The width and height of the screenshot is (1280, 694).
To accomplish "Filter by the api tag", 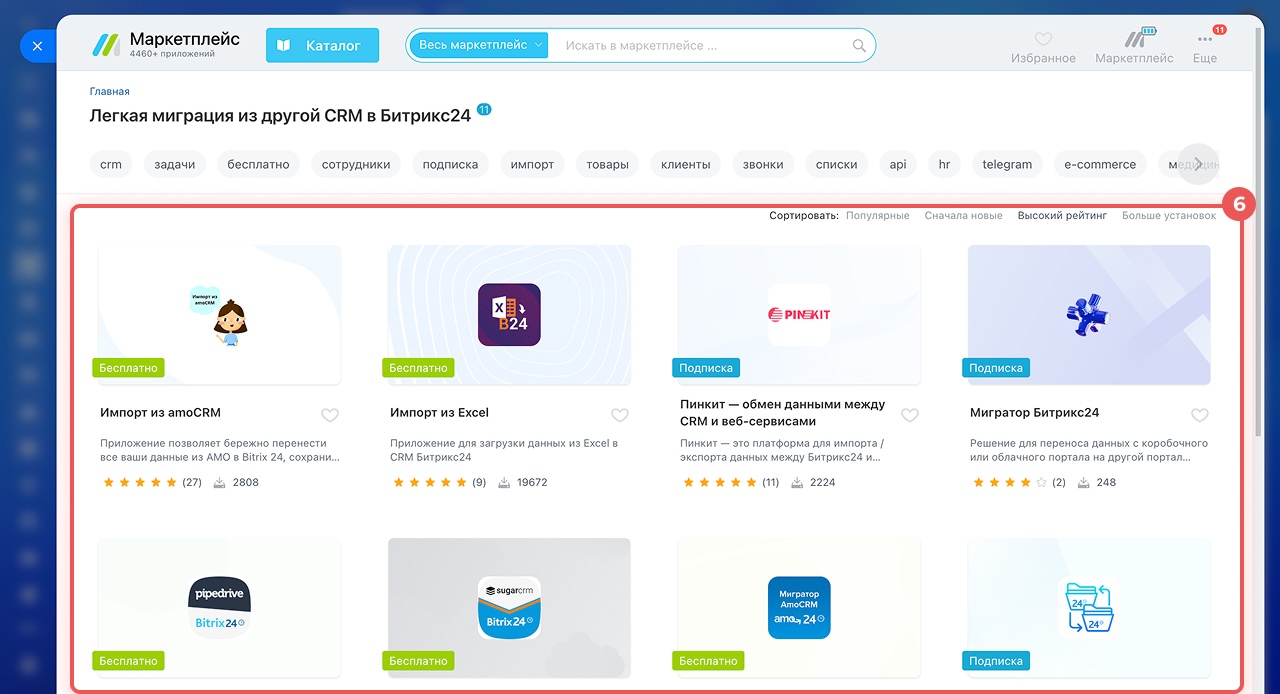I will click(x=898, y=164).
